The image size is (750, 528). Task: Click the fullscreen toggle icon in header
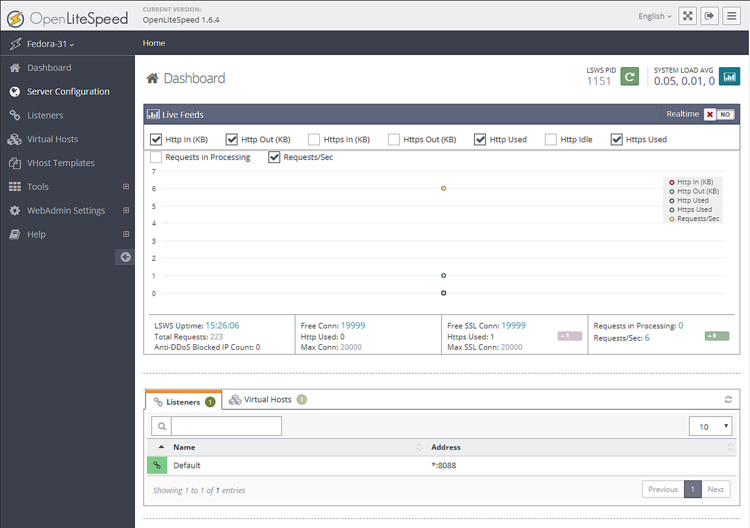click(x=687, y=16)
